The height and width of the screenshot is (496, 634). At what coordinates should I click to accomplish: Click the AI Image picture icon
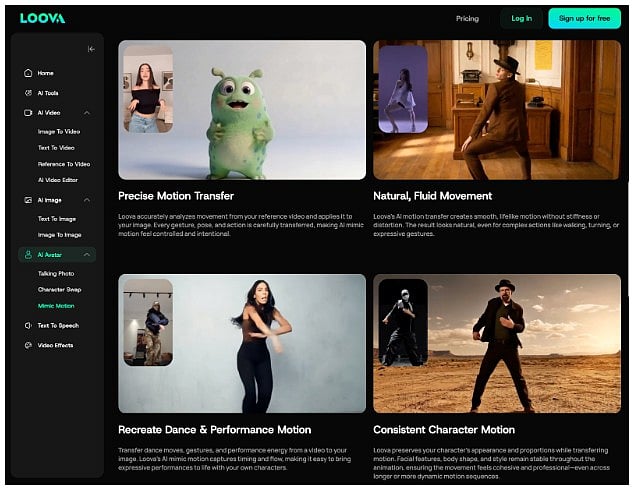pos(28,200)
